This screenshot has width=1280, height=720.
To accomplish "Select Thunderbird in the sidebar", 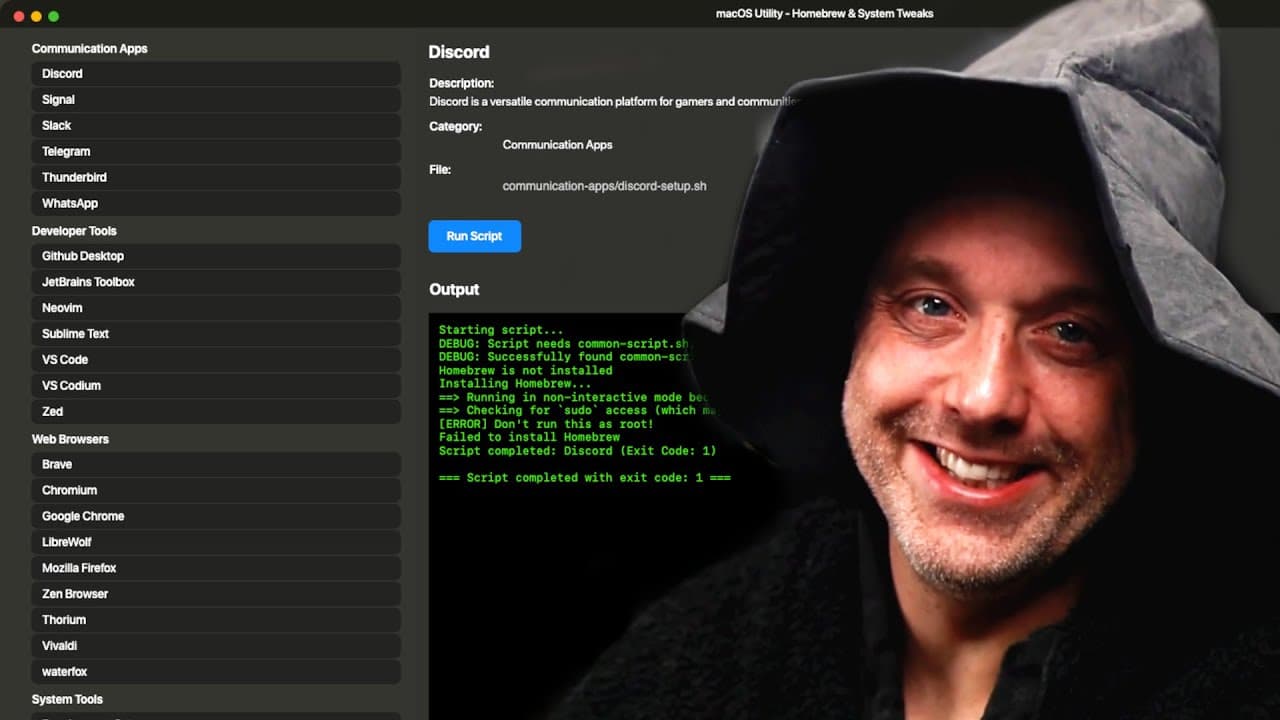I will [216, 178].
